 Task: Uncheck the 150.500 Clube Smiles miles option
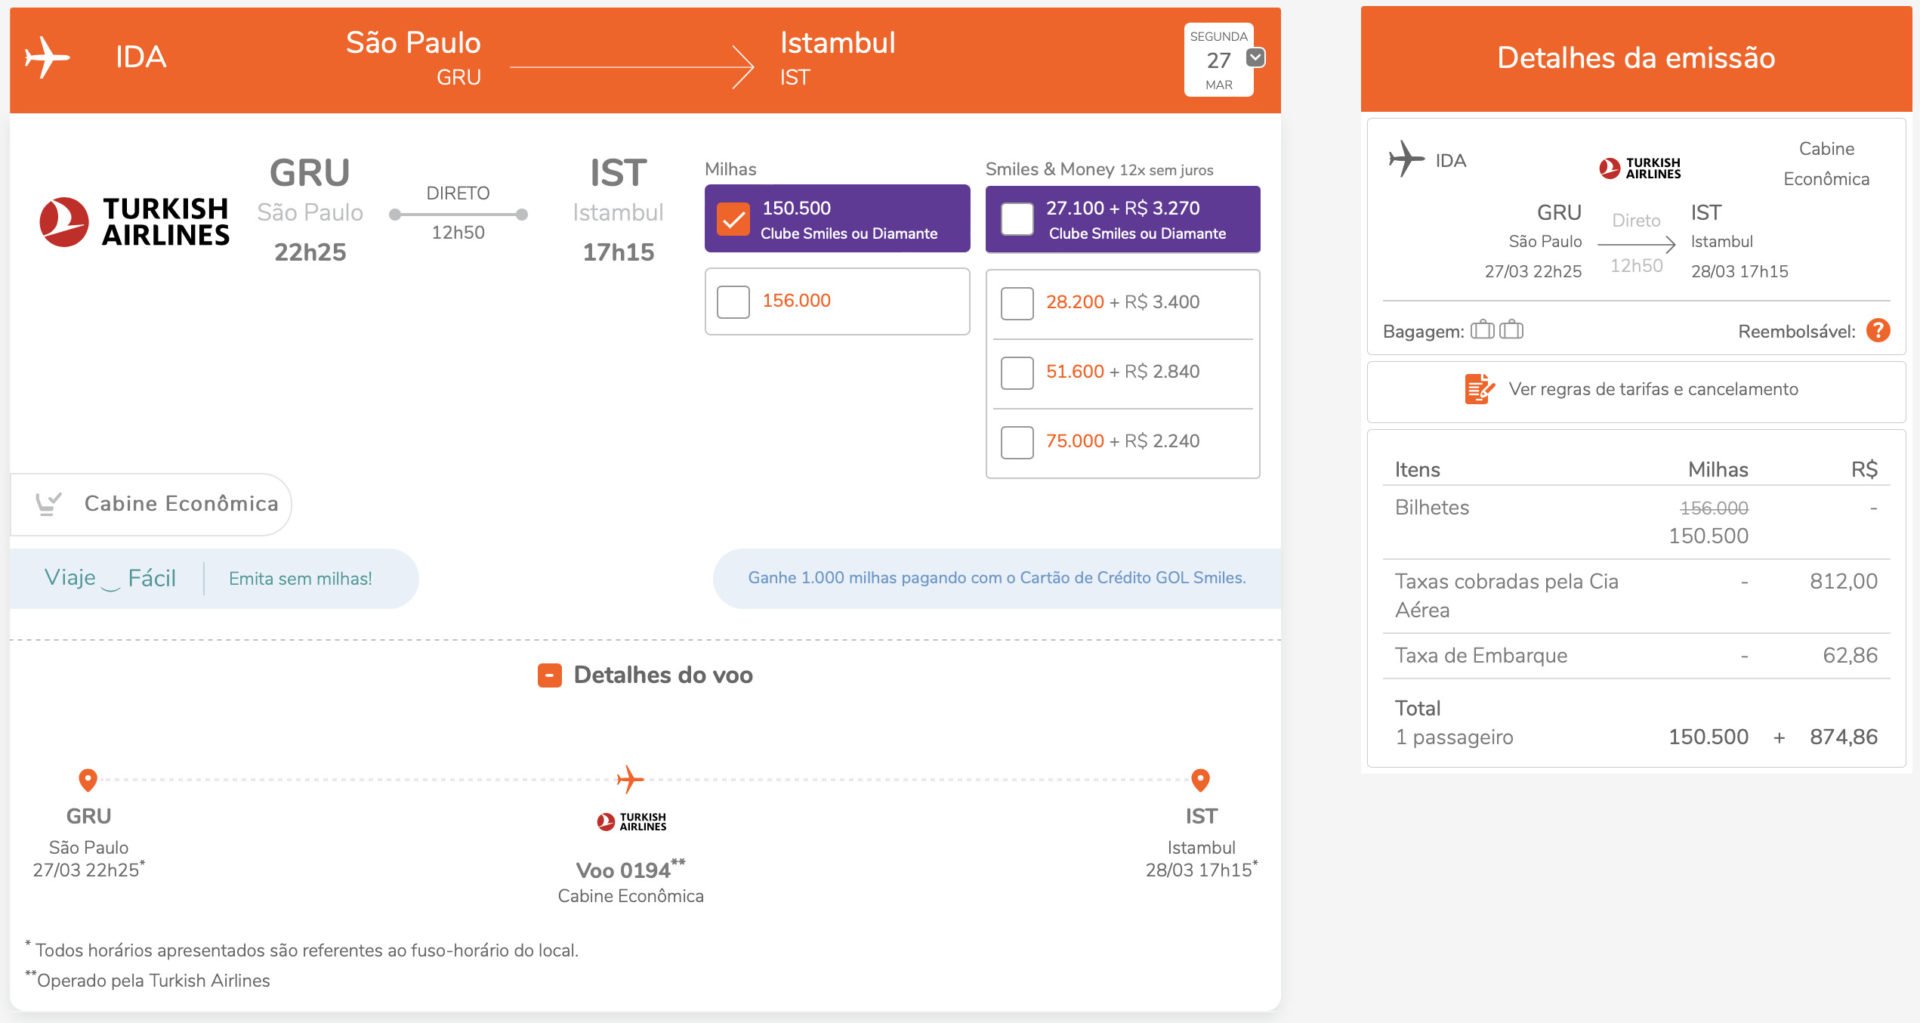click(733, 219)
